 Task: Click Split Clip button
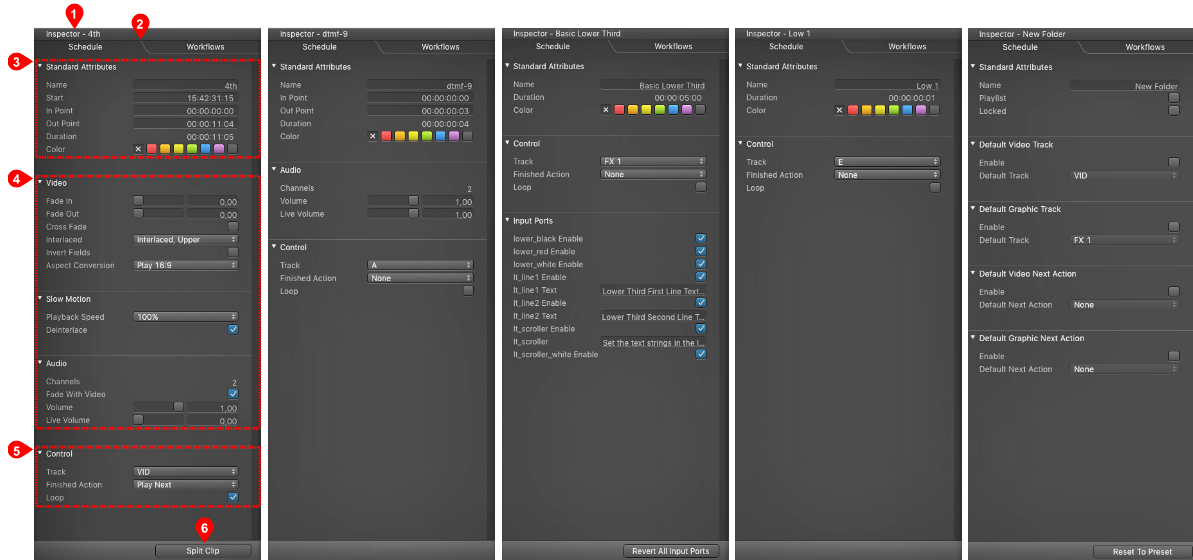tap(203, 550)
